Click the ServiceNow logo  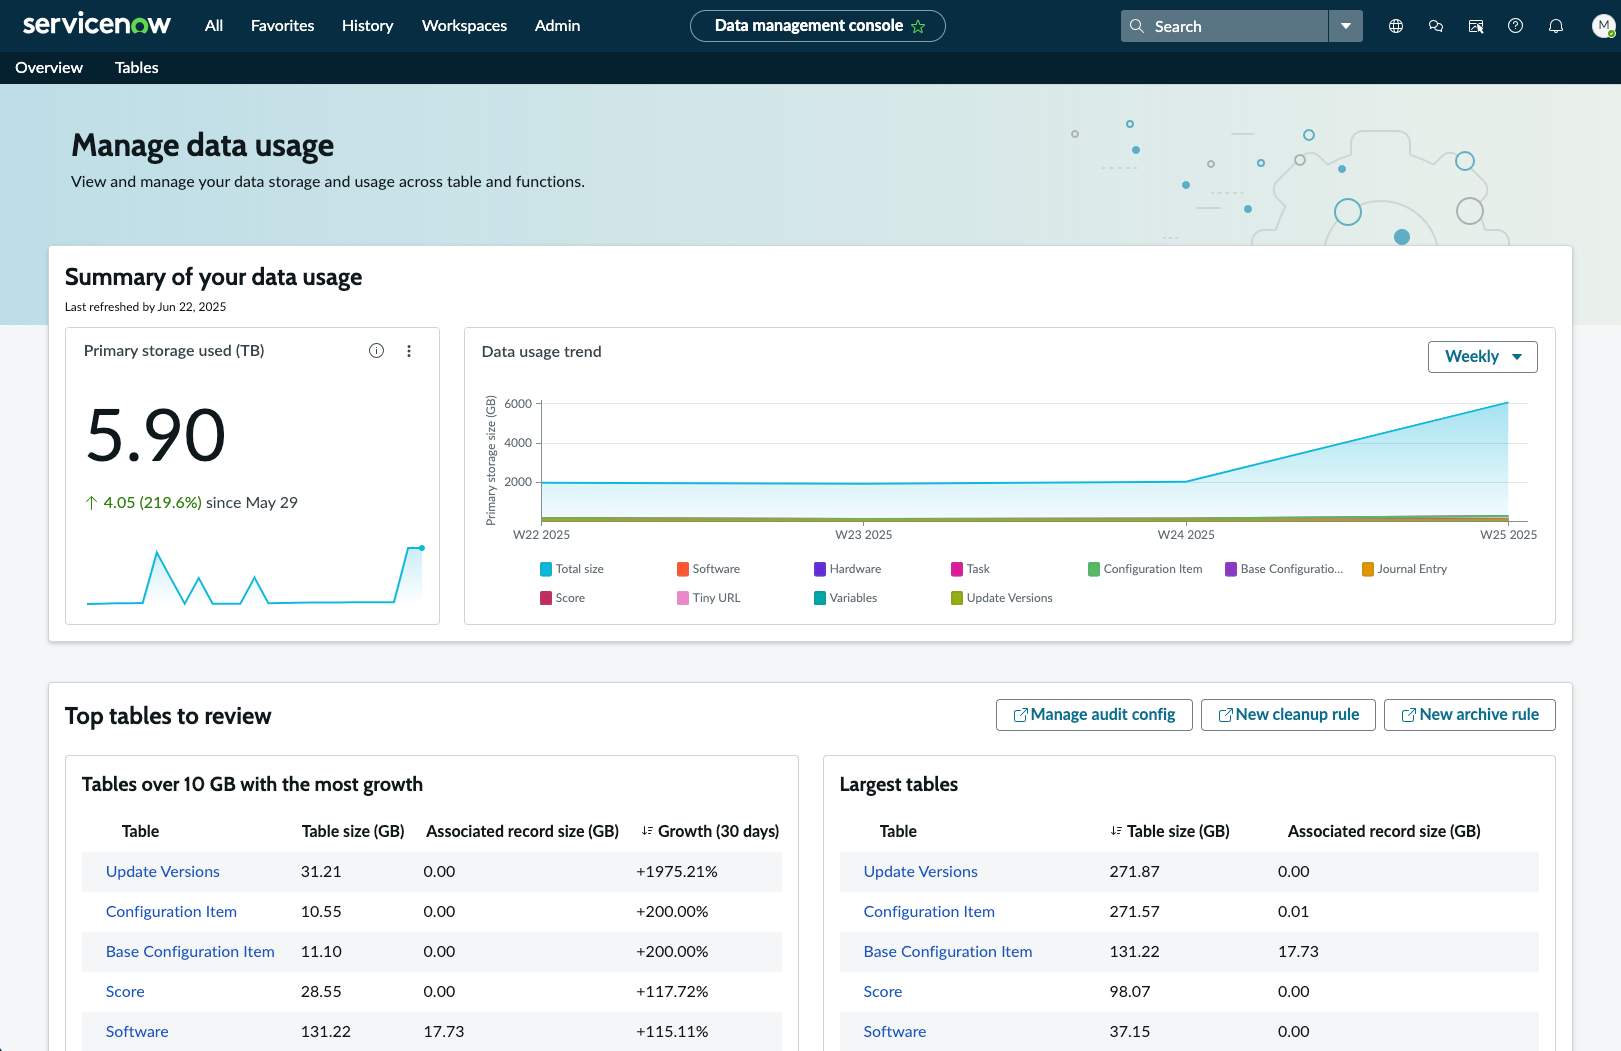[96, 25]
